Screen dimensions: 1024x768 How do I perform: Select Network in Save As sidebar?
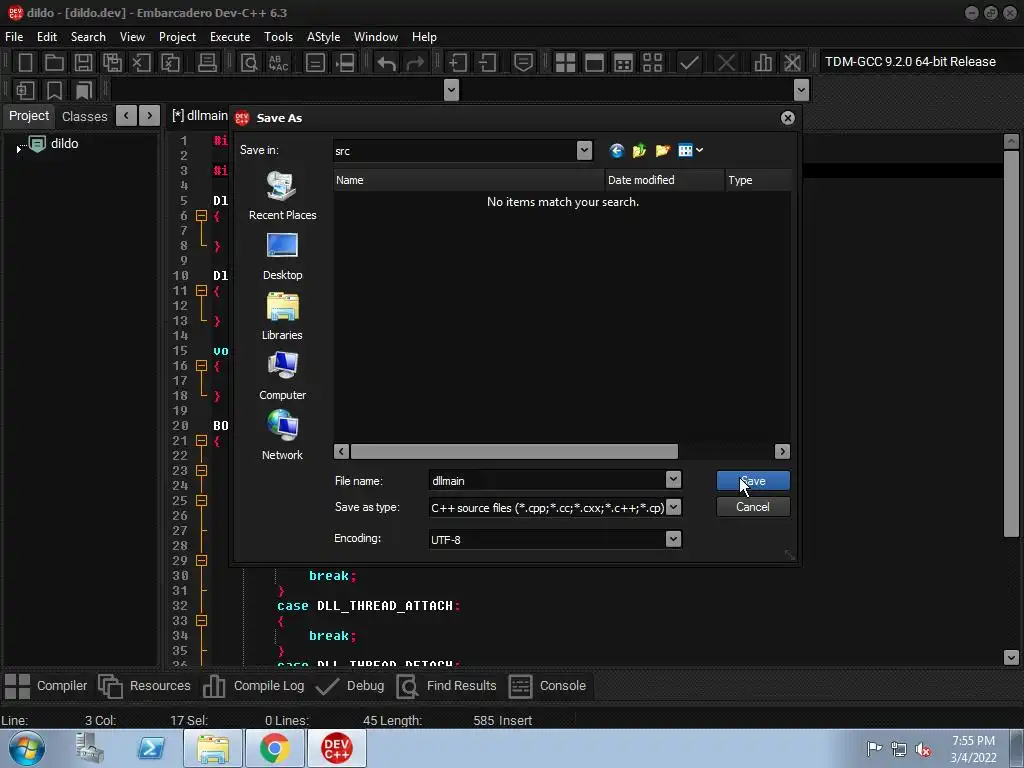[282, 436]
